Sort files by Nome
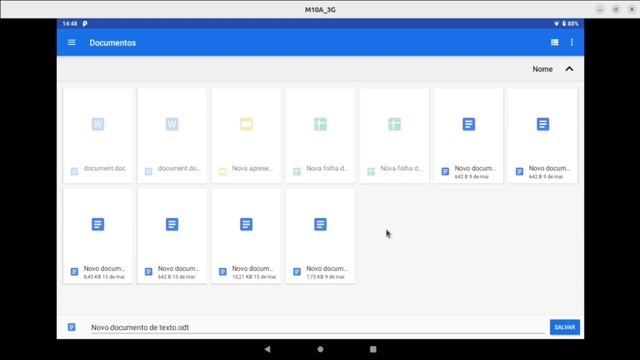The height and width of the screenshot is (360, 640). click(542, 69)
